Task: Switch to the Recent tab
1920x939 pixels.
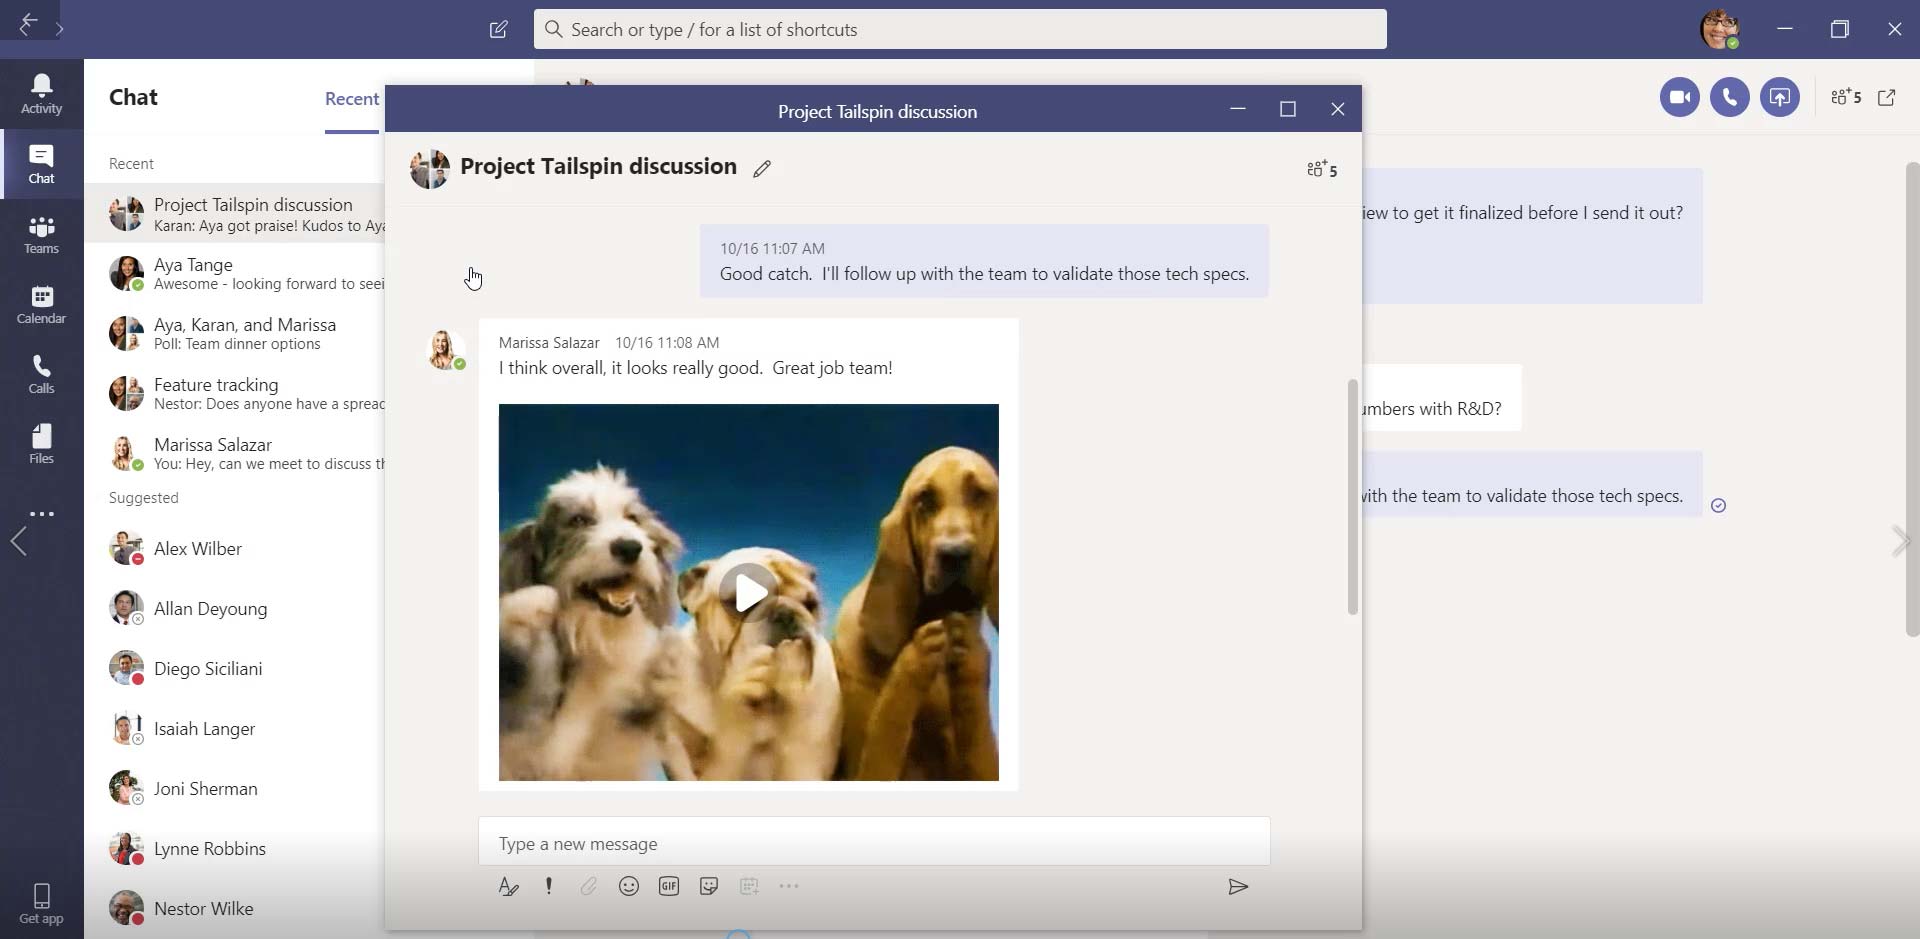Action: [352, 99]
